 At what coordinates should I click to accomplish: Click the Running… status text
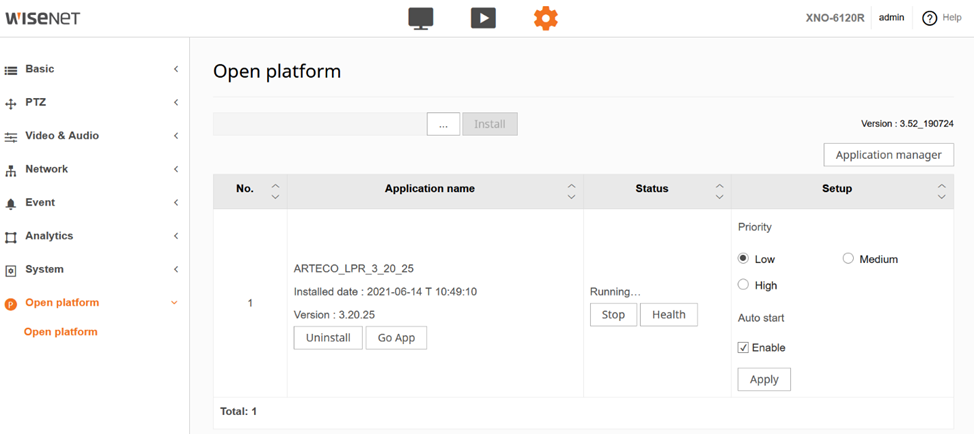615,292
